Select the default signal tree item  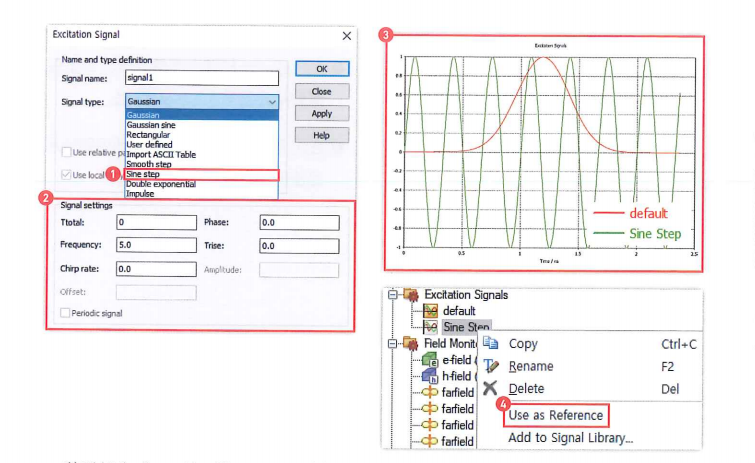pos(459,311)
